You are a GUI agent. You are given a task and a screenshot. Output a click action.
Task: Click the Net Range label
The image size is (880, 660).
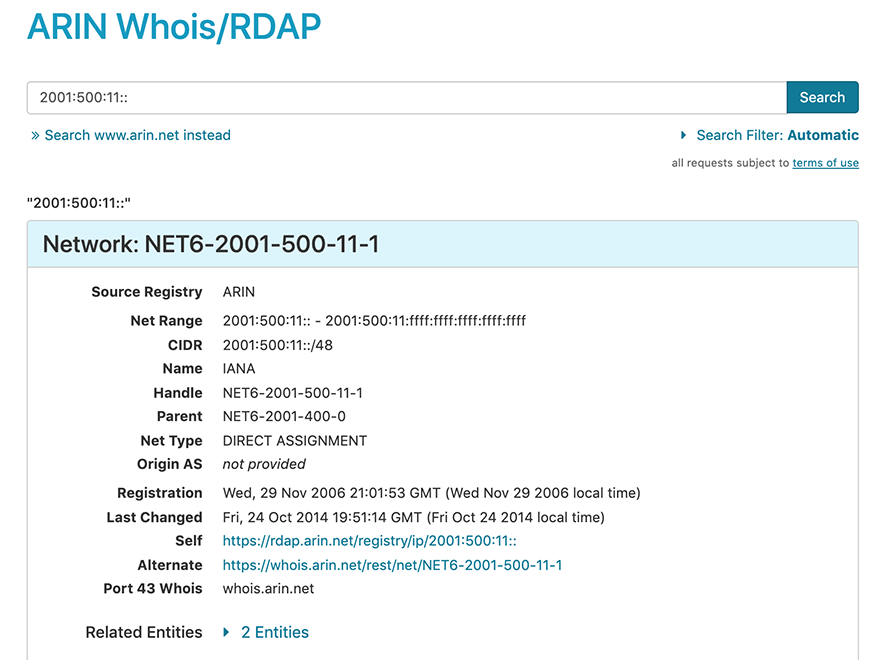pos(166,320)
